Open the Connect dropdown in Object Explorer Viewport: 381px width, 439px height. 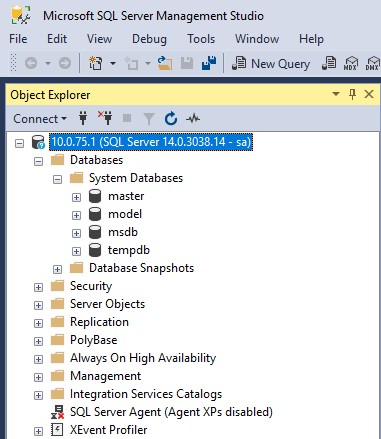[40, 119]
